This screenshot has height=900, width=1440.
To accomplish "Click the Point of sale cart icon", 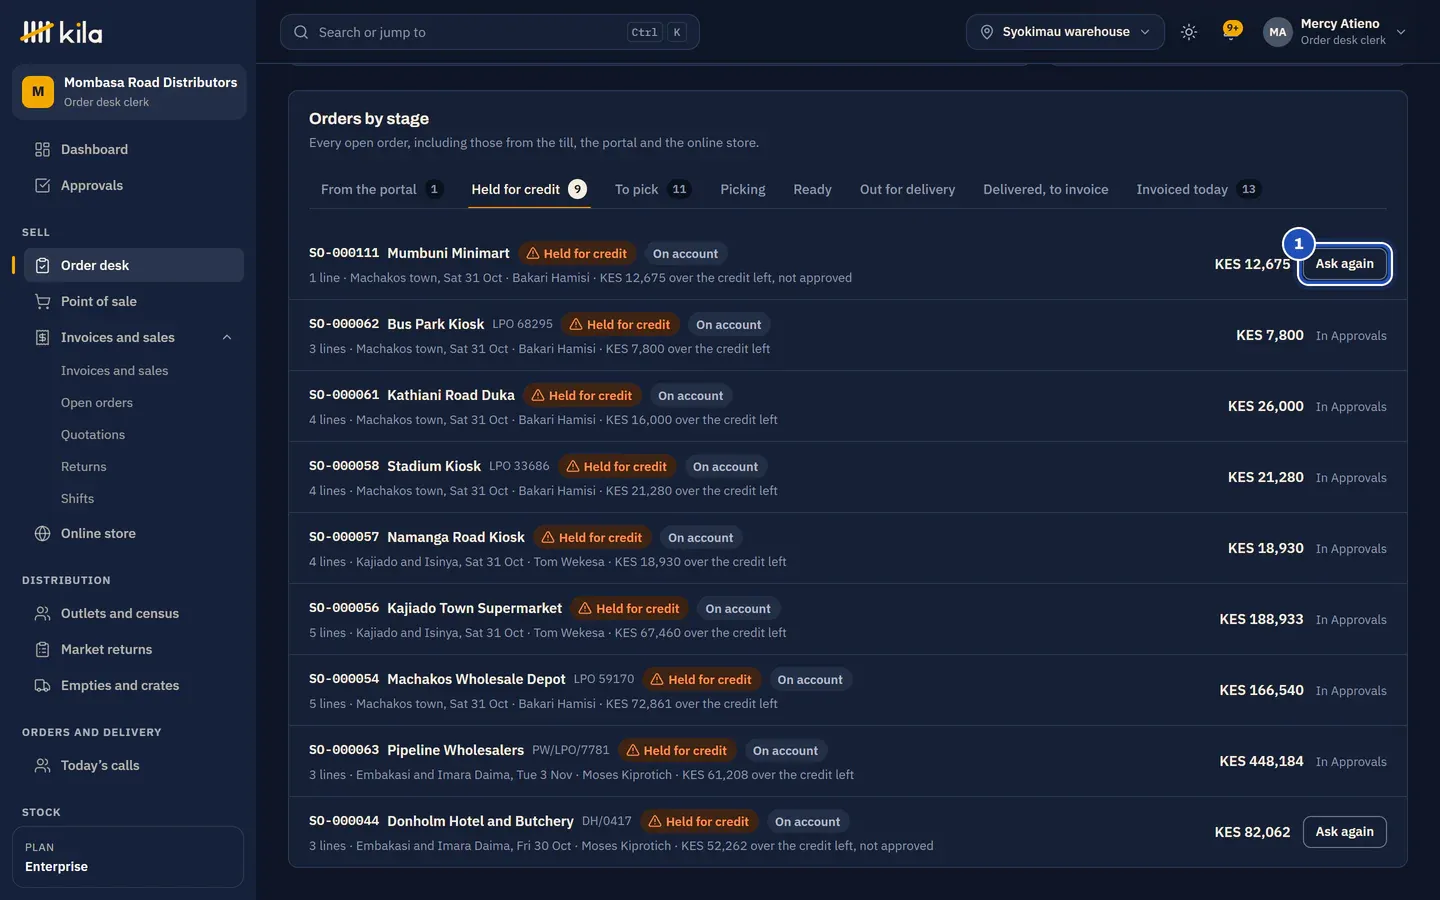I will click(42, 302).
